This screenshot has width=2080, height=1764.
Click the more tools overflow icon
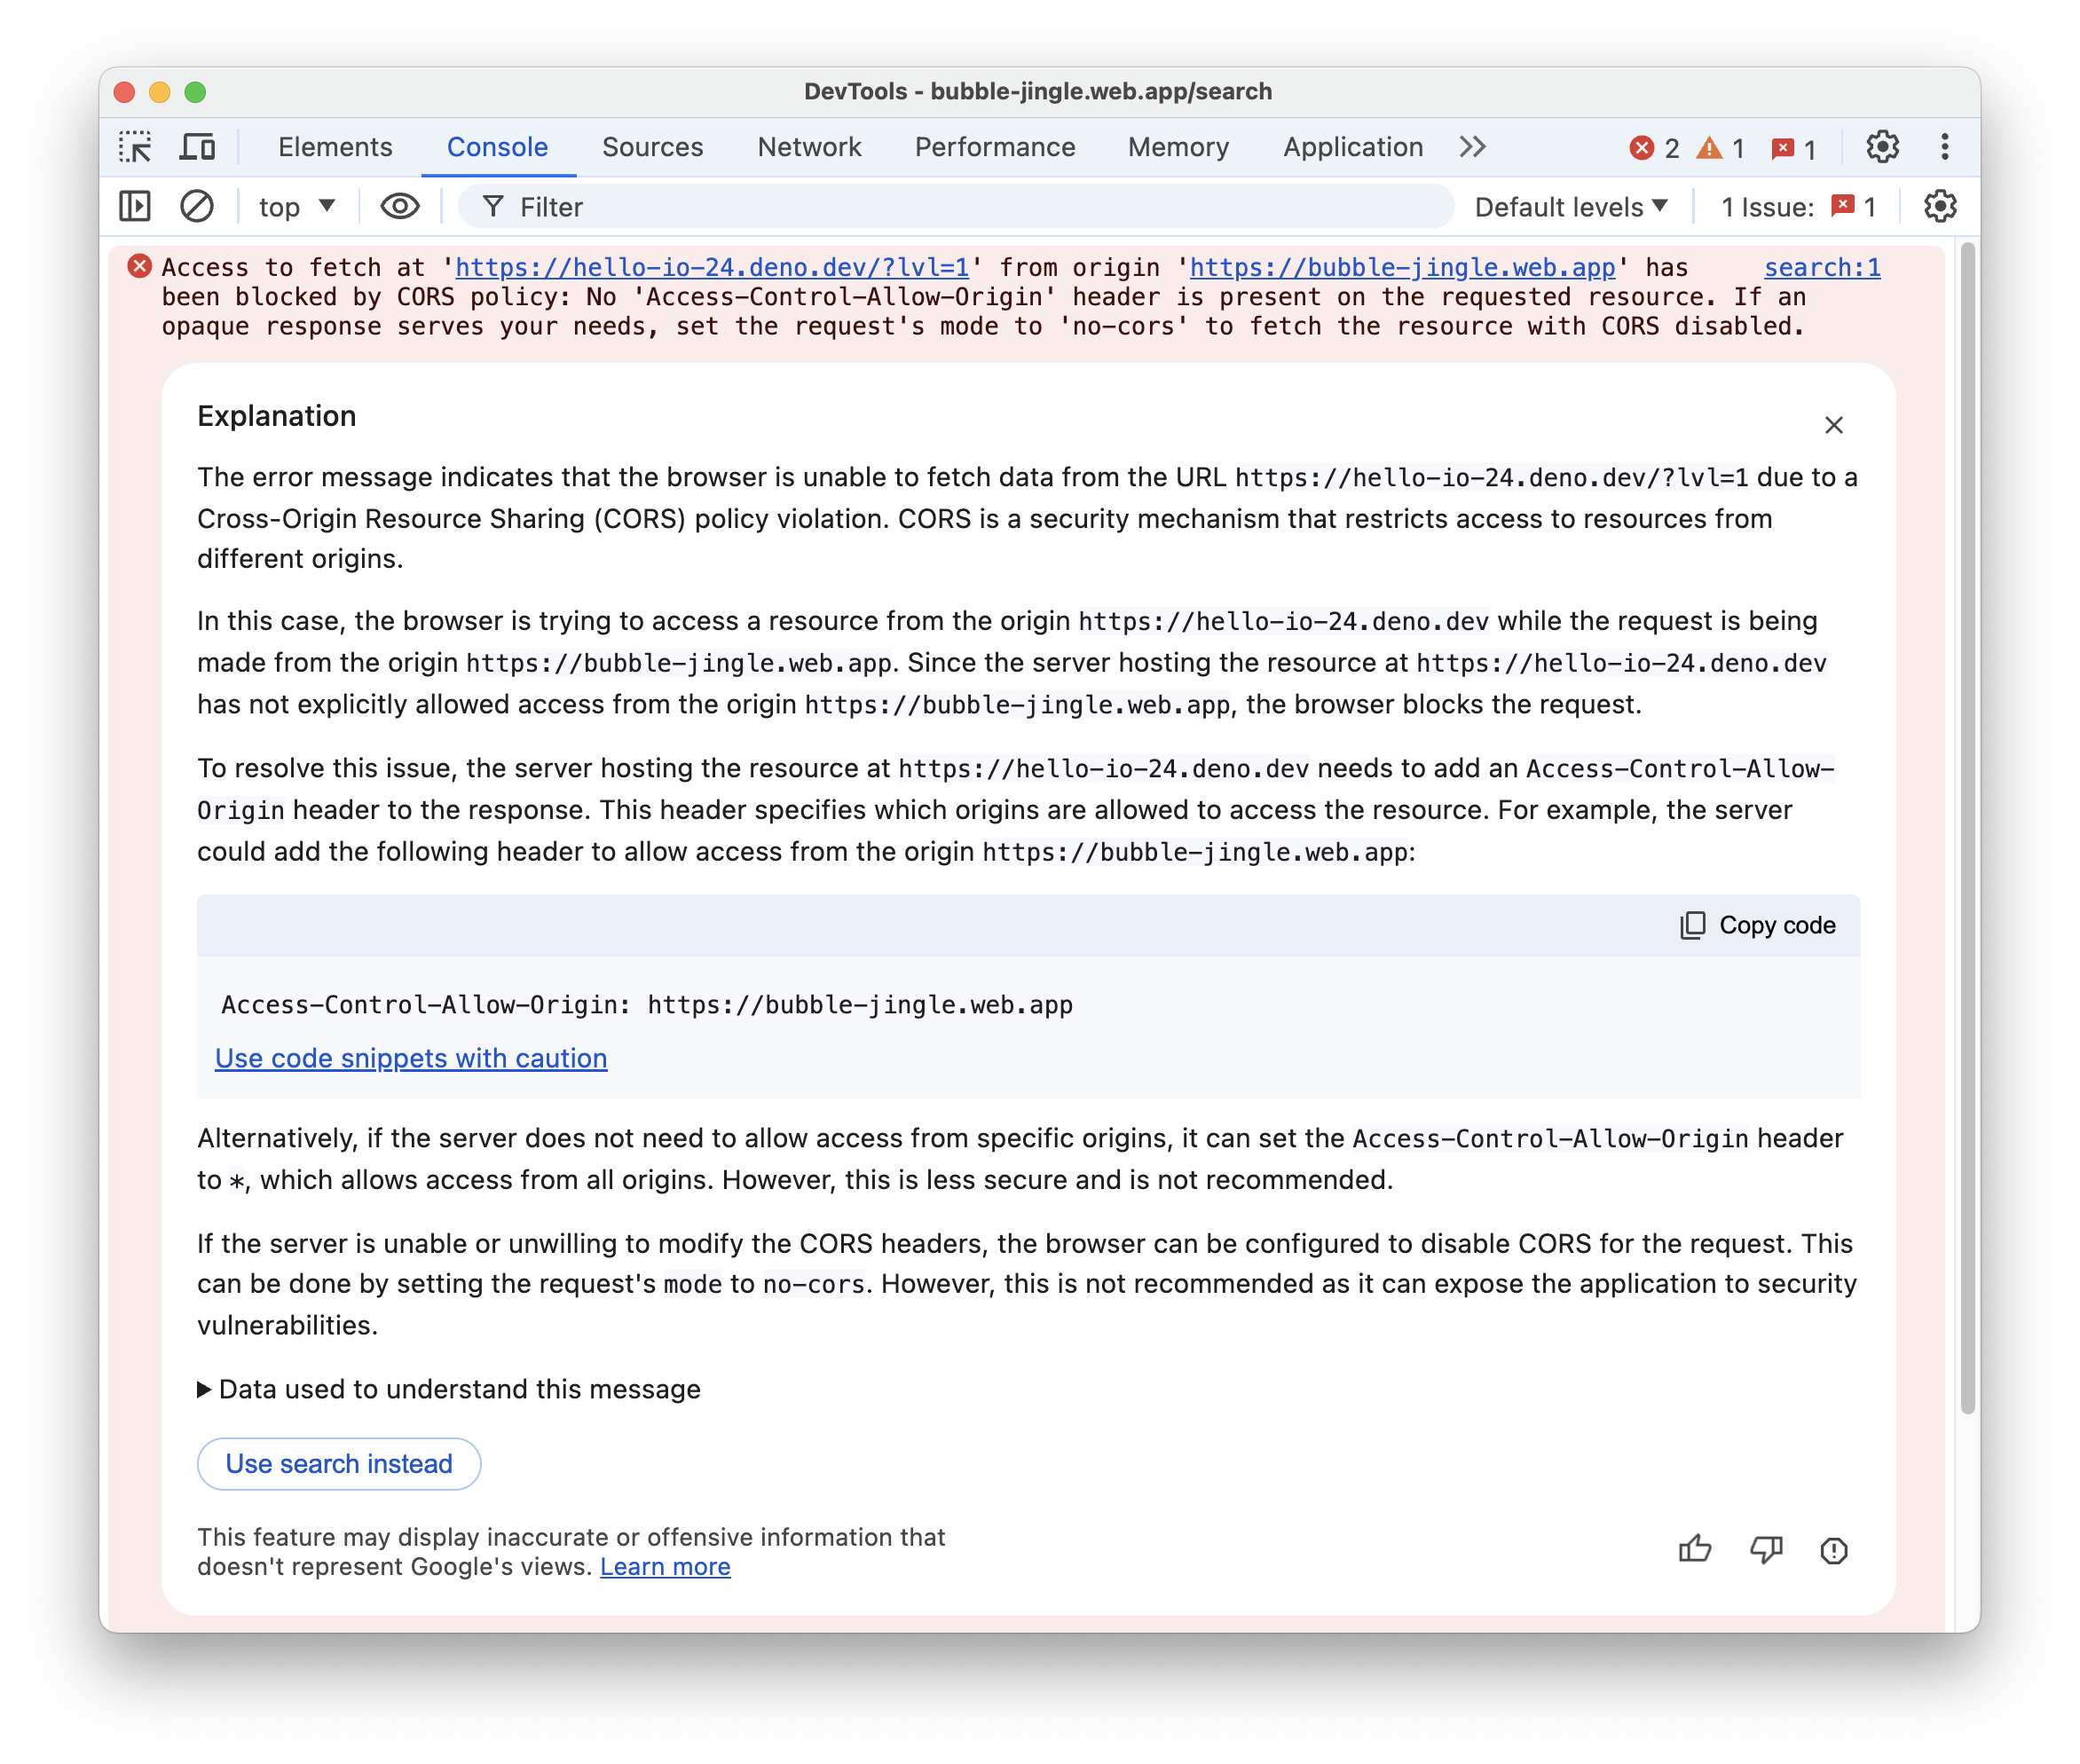point(1477,147)
